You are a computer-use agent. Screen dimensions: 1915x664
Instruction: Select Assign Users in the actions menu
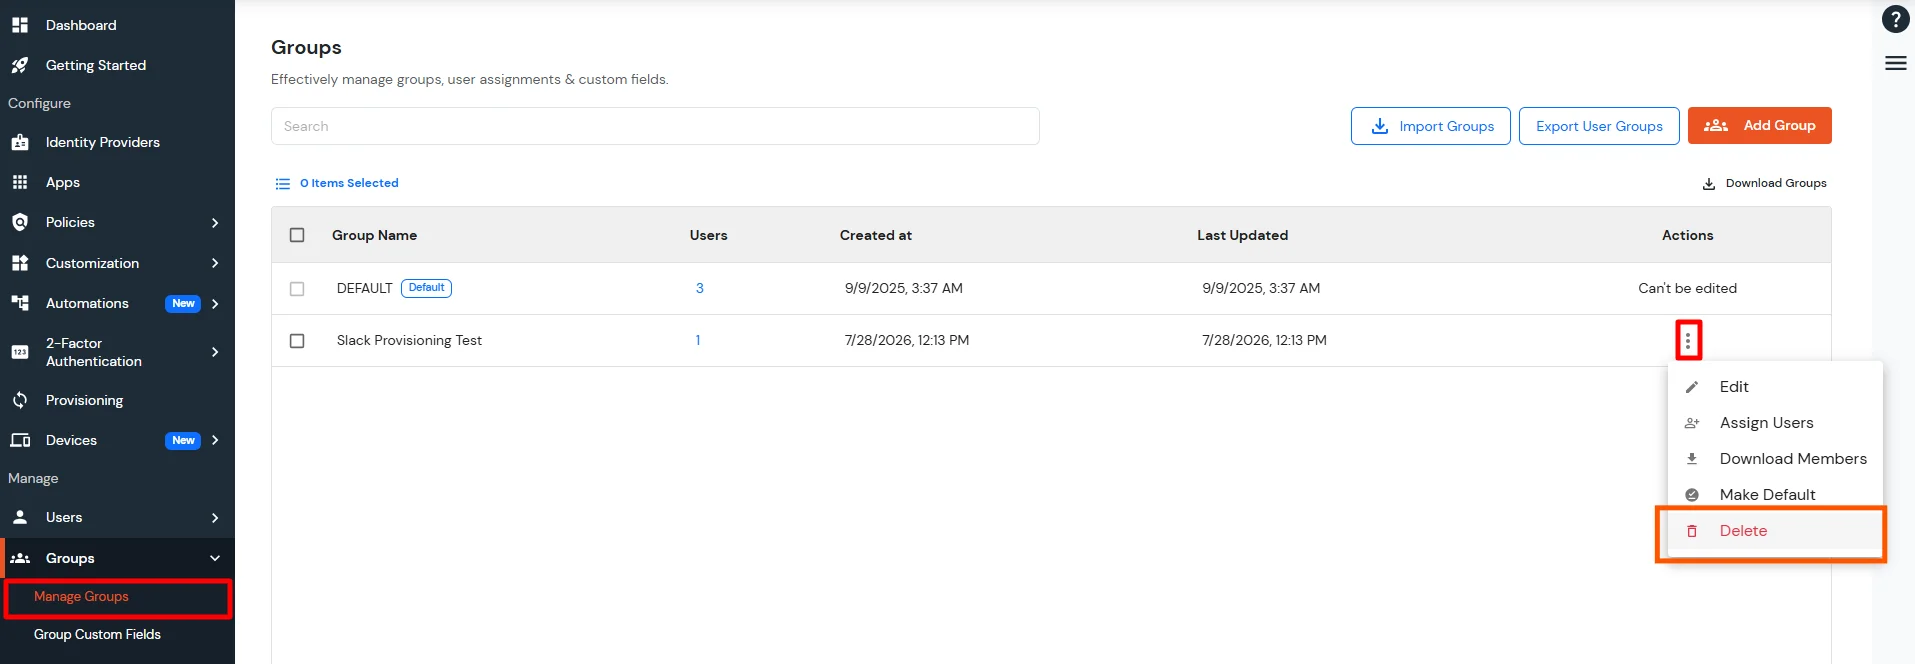(1775, 423)
